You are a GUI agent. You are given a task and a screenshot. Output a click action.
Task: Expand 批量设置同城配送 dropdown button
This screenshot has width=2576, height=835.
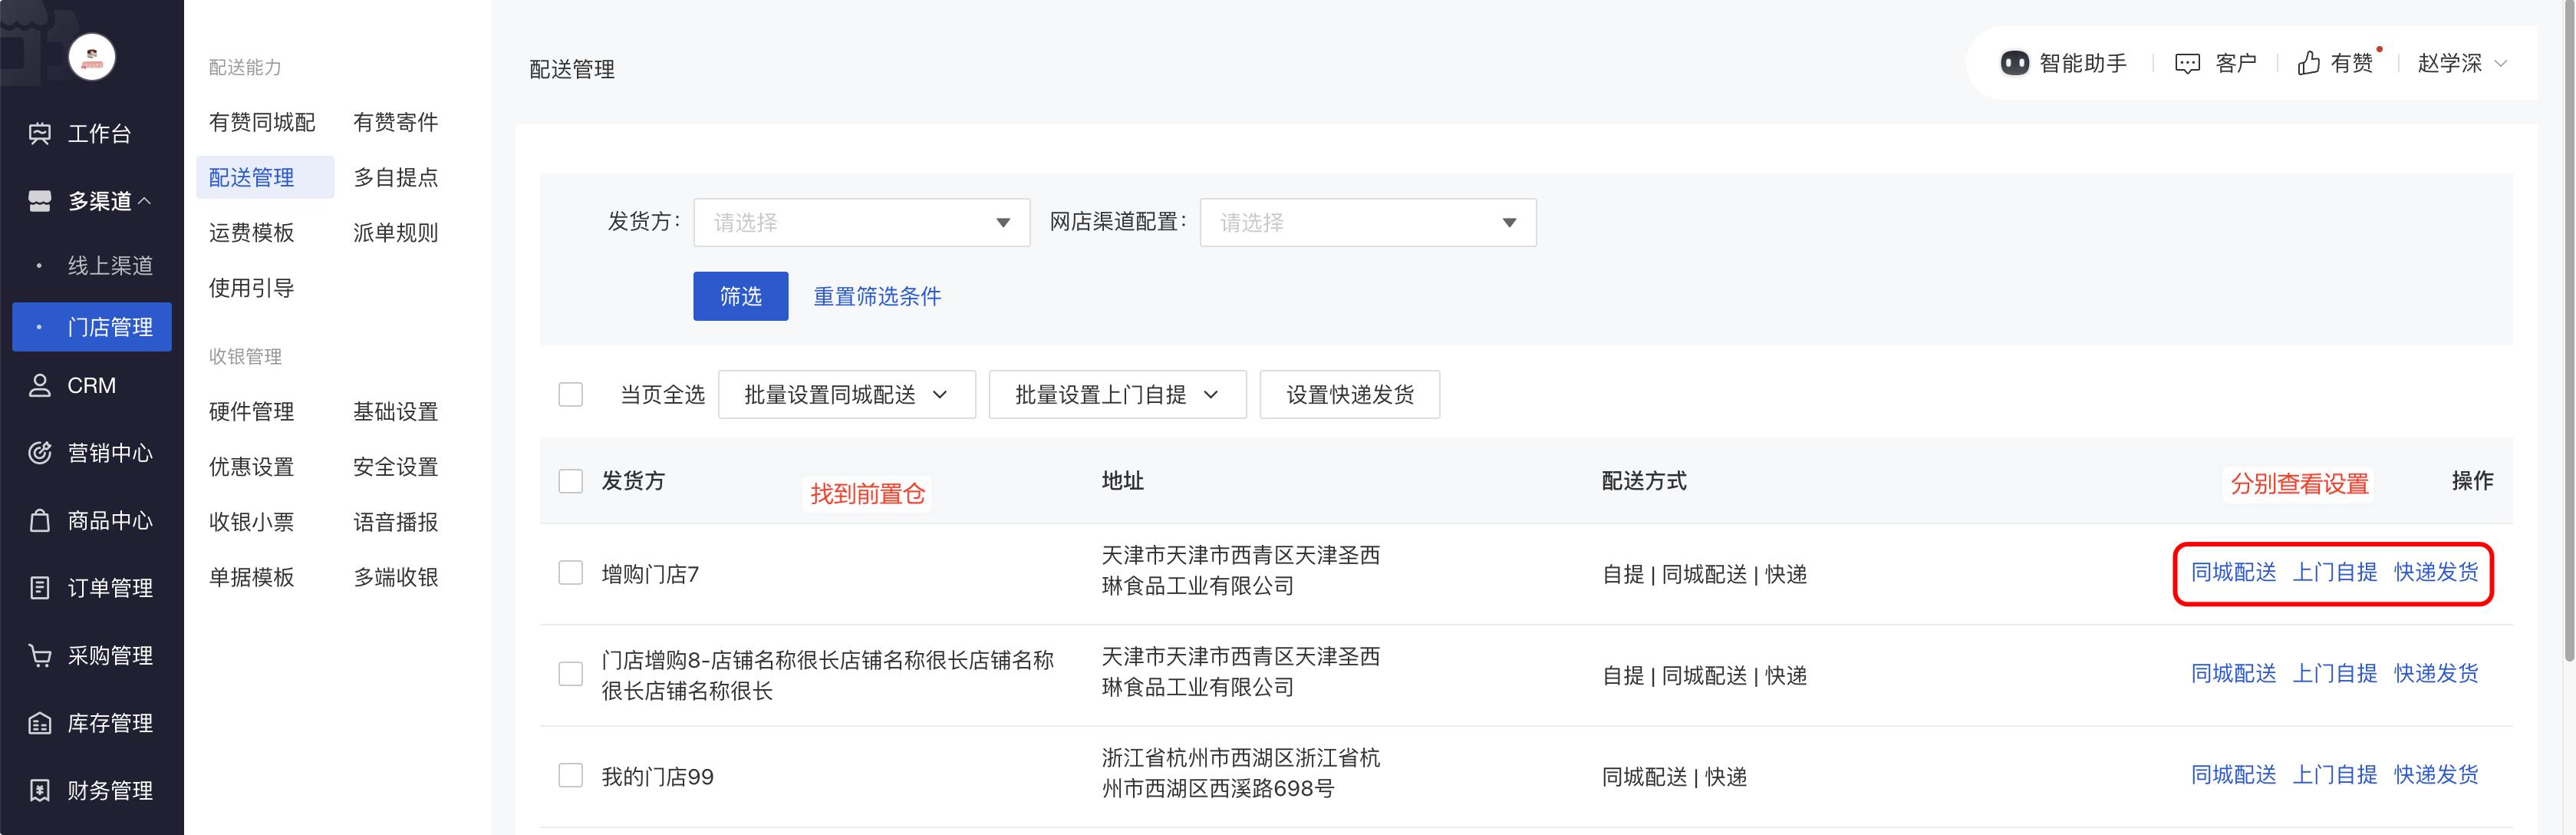(x=846, y=395)
